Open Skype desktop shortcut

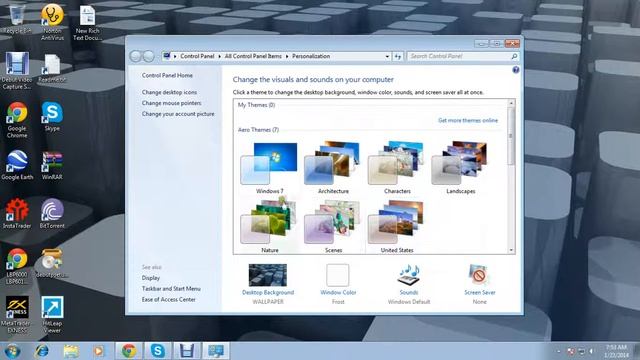(x=52, y=116)
